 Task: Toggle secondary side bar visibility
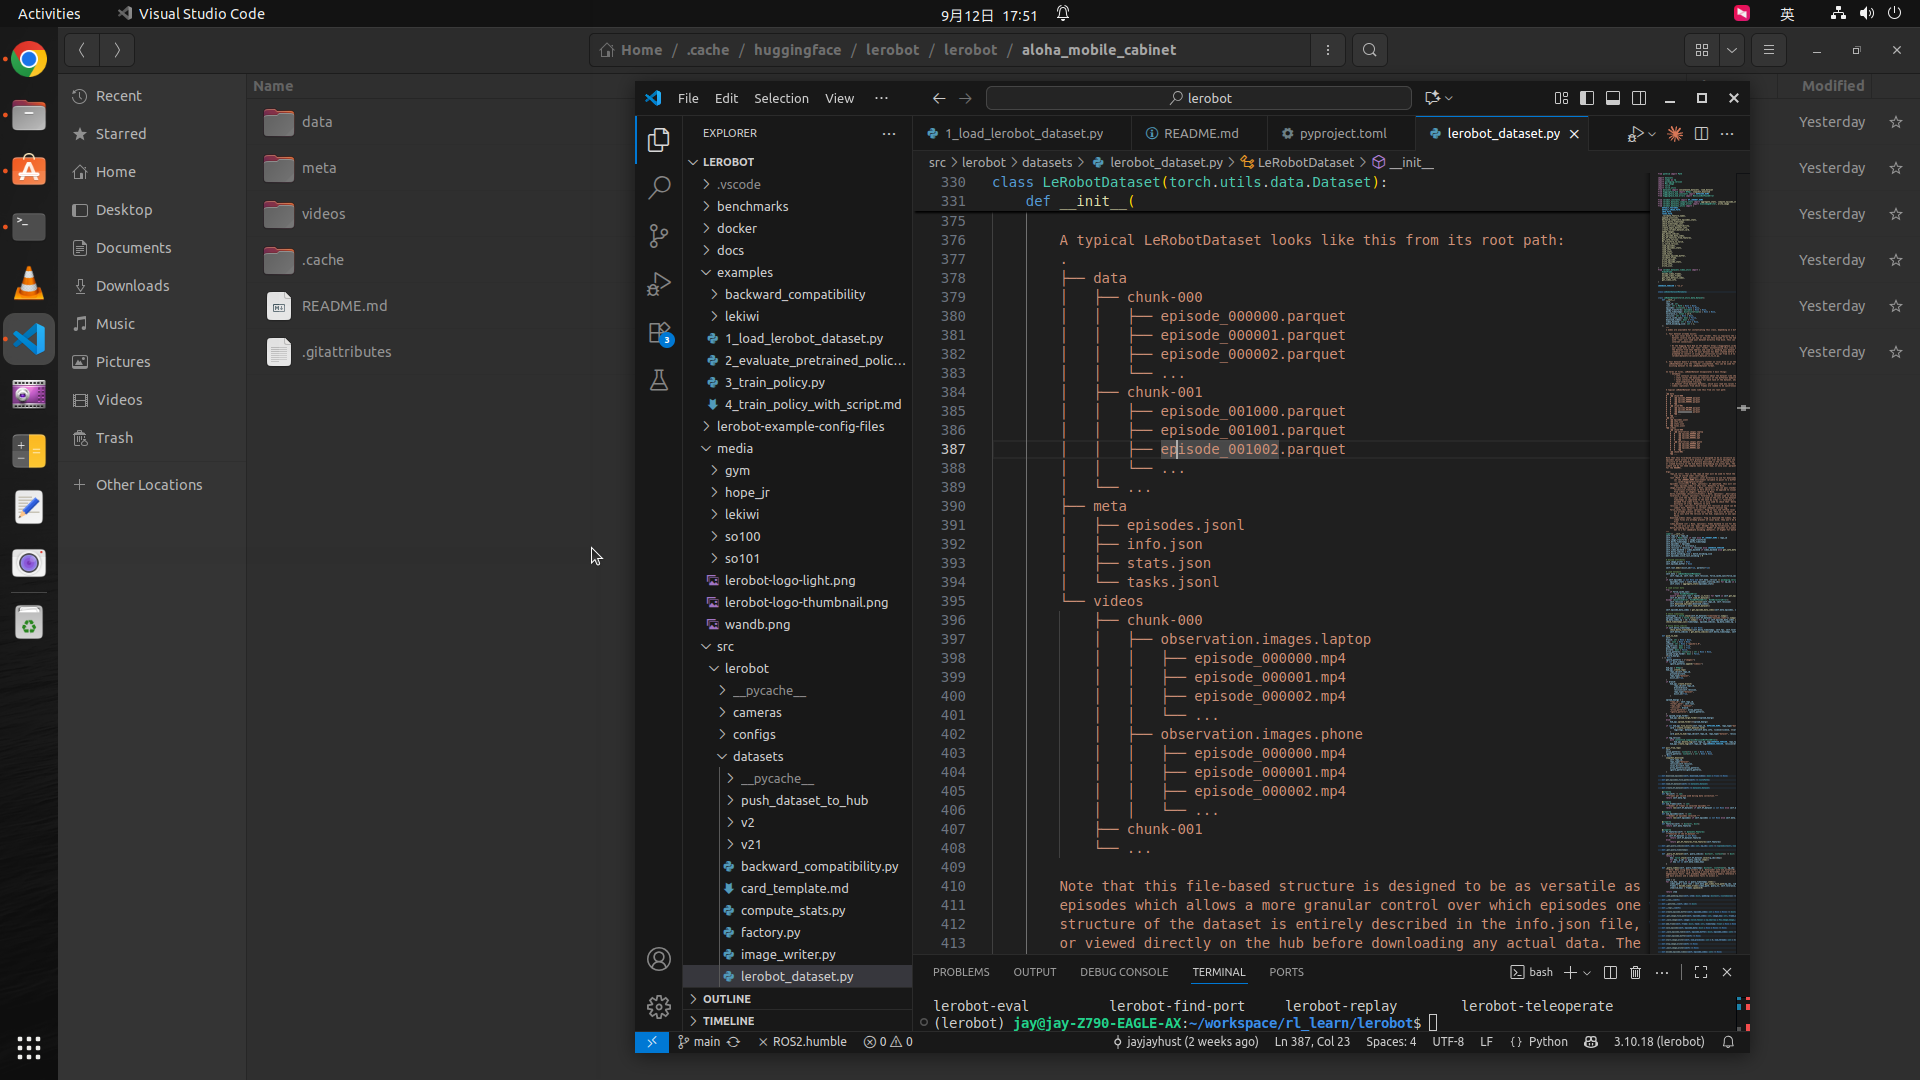[x=1639, y=98]
